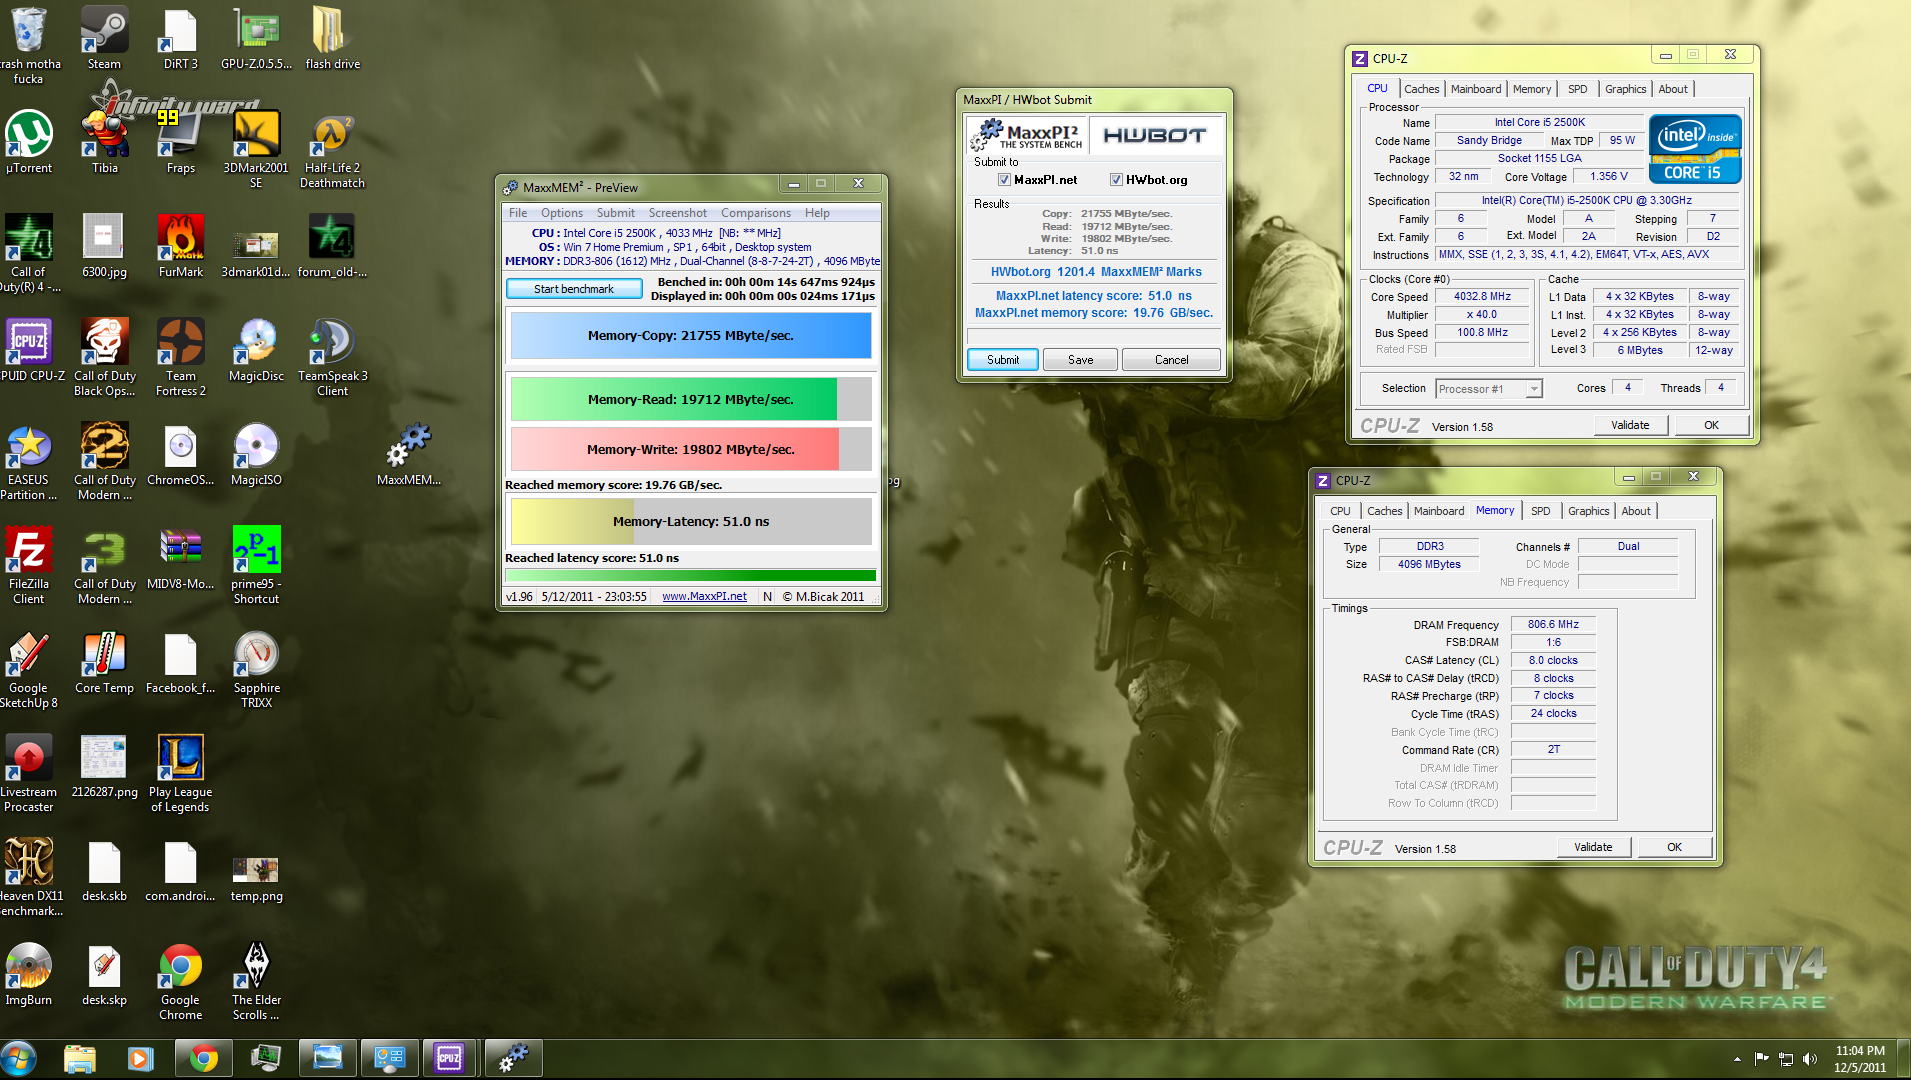Open Google Chrome desktop icon

pos(180,982)
